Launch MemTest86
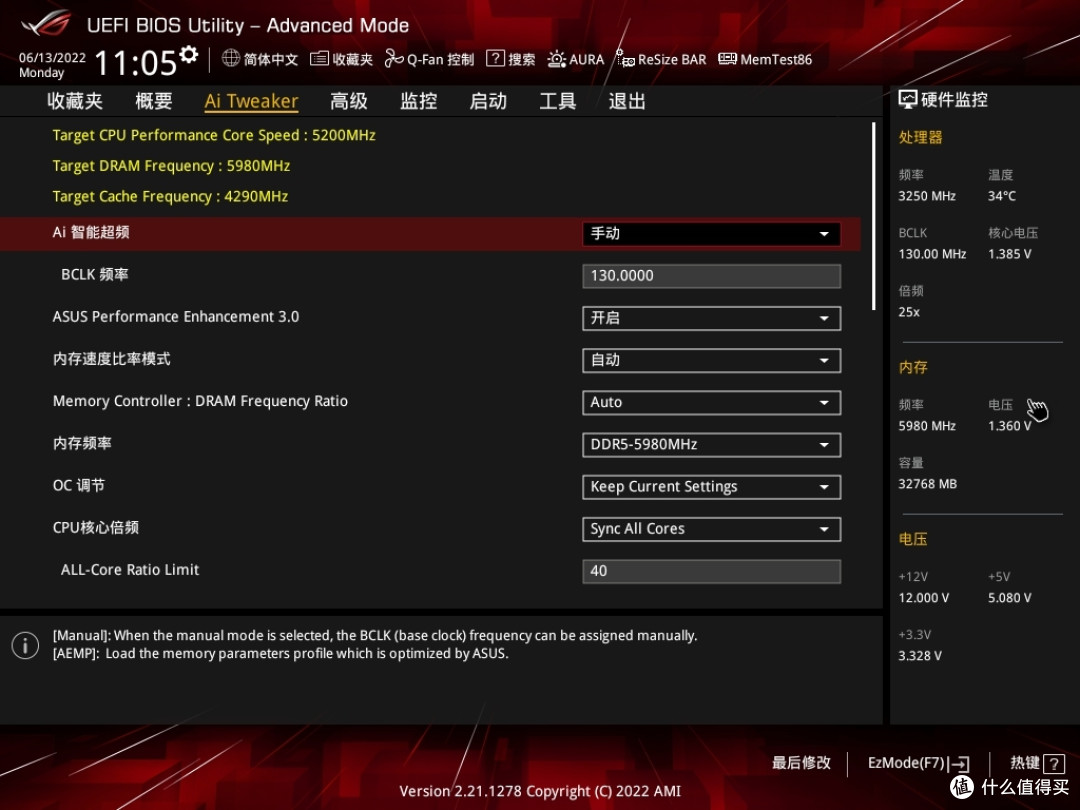Viewport: 1080px width, 810px height. [765, 59]
